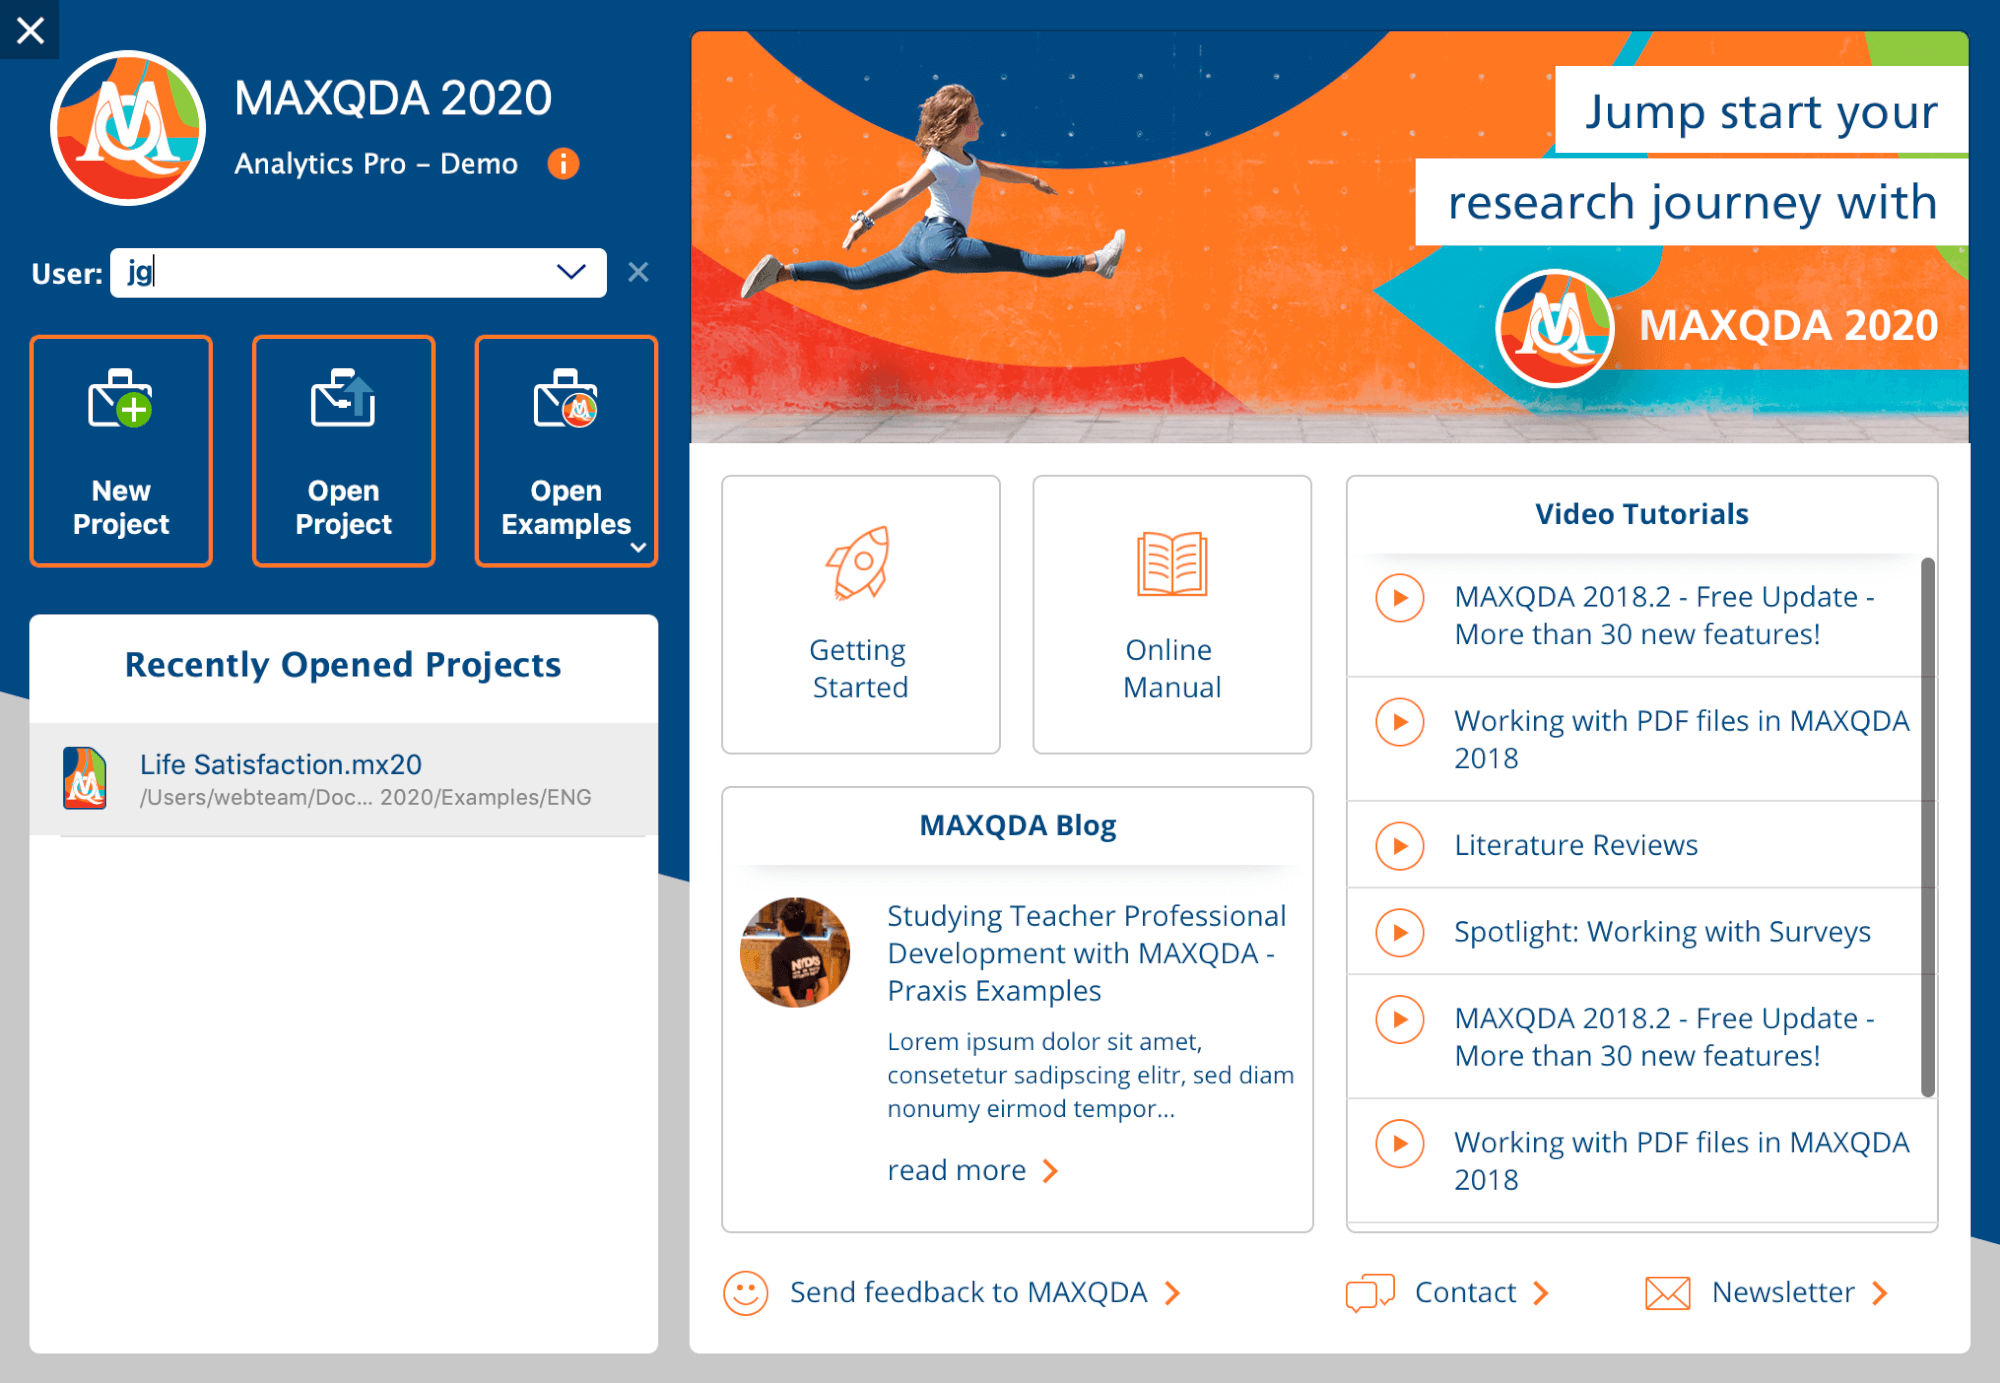Click the smiley feedback icon
The width and height of the screenshot is (2000, 1383).
coord(746,1293)
